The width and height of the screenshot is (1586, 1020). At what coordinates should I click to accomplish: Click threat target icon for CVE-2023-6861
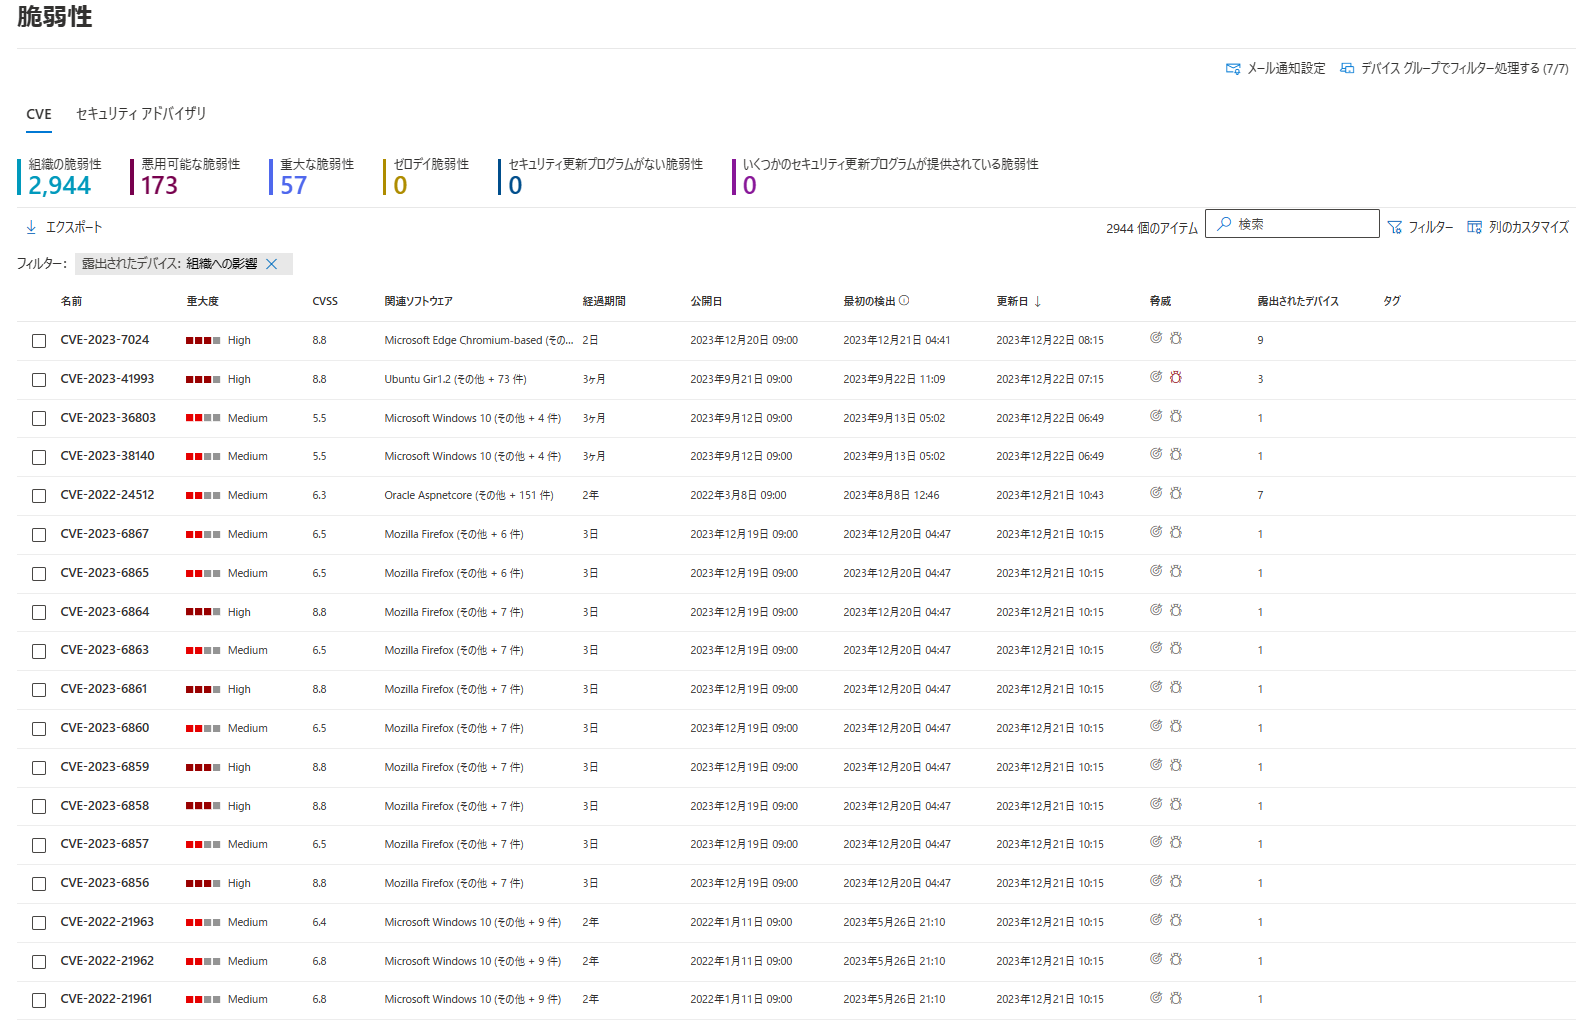point(1156,687)
